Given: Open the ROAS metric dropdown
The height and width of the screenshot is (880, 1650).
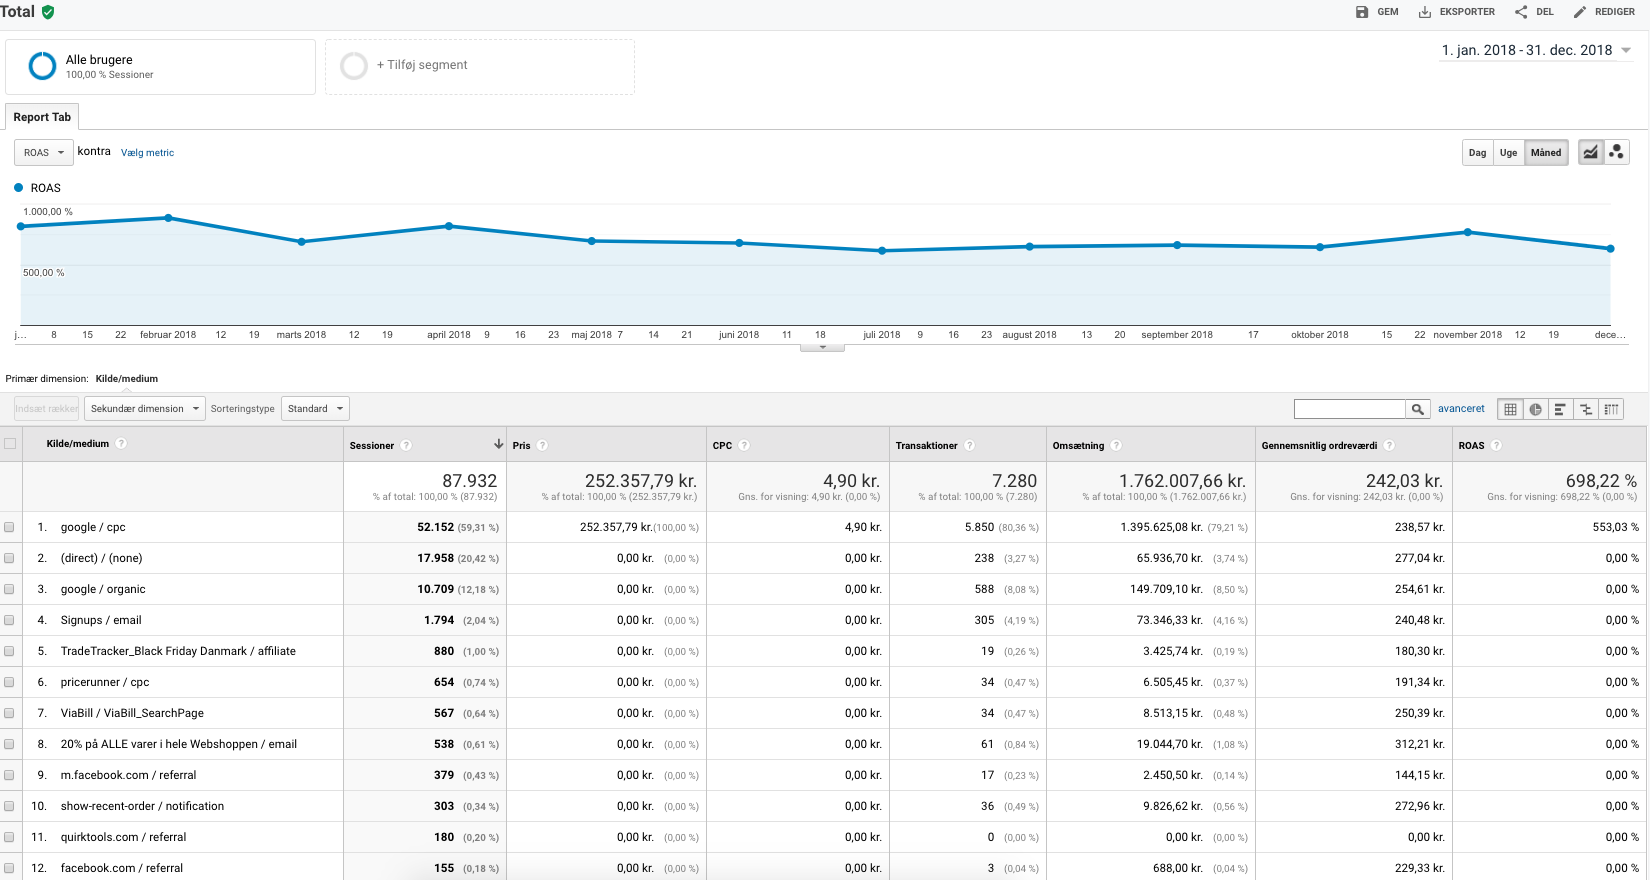Looking at the screenshot, I should pyautogui.click(x=43, y=153).
